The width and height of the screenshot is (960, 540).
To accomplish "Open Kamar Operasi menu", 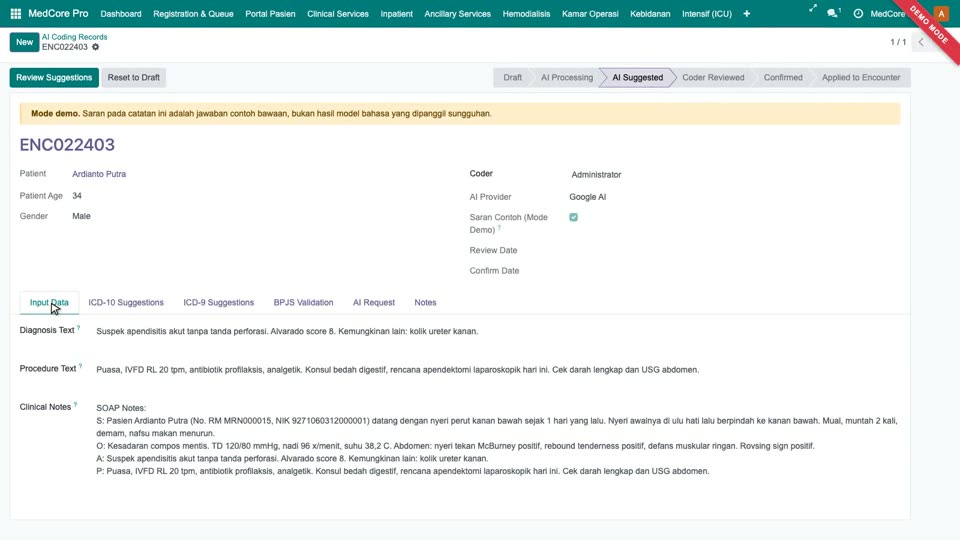I will (590, 13).
